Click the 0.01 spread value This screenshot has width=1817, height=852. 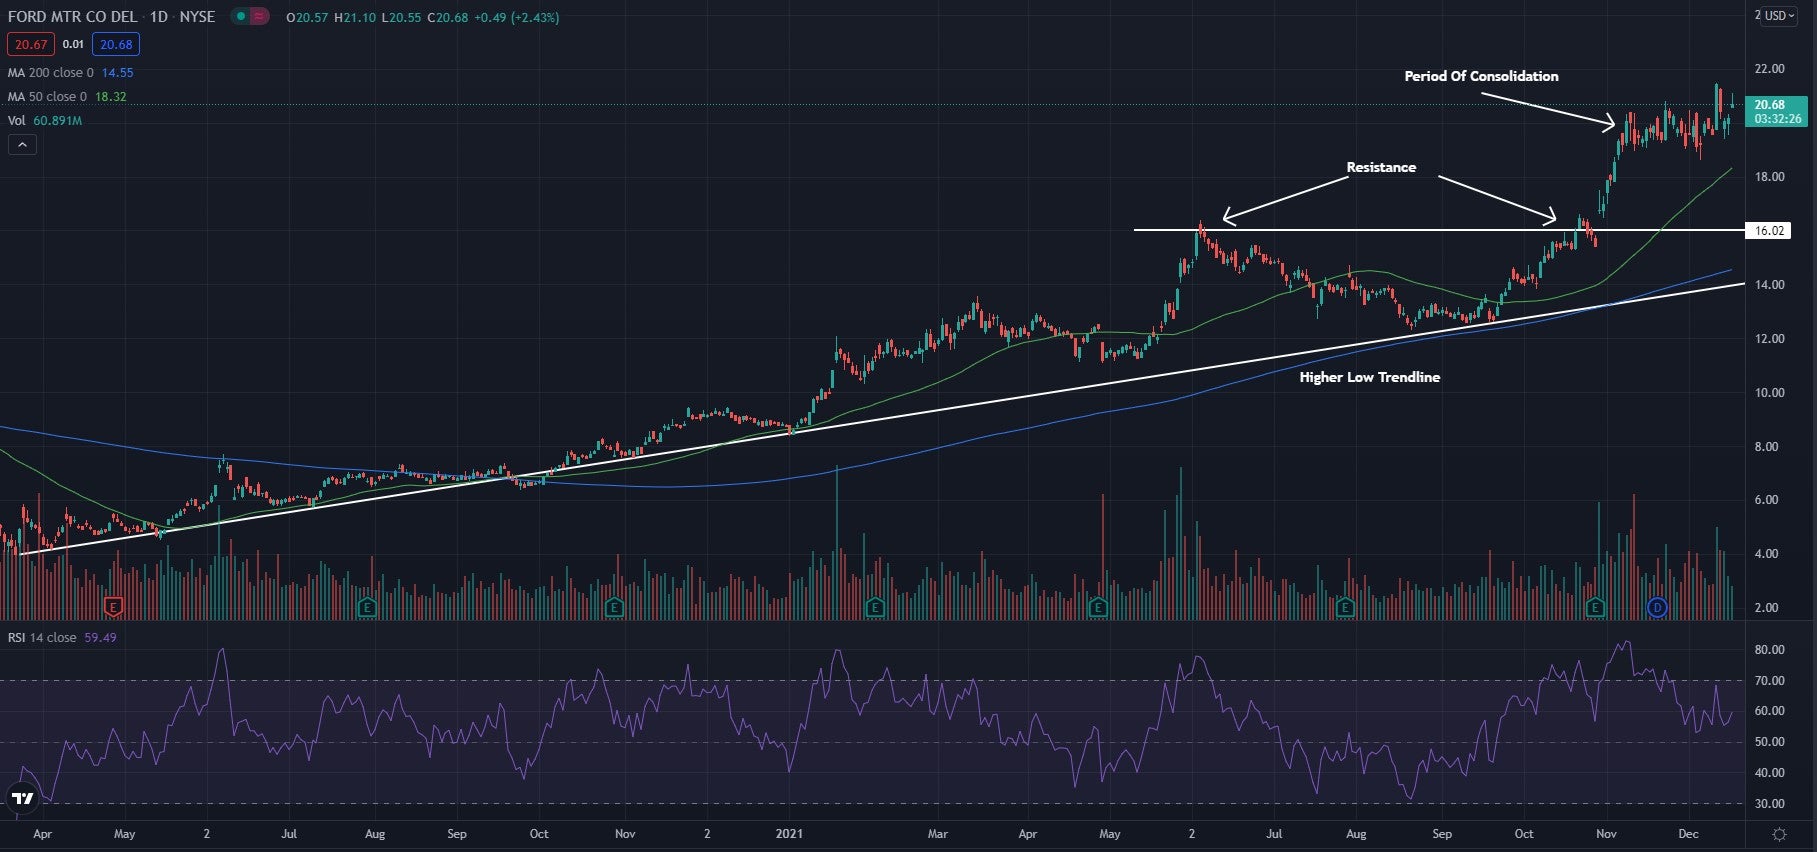coord(73,44)
